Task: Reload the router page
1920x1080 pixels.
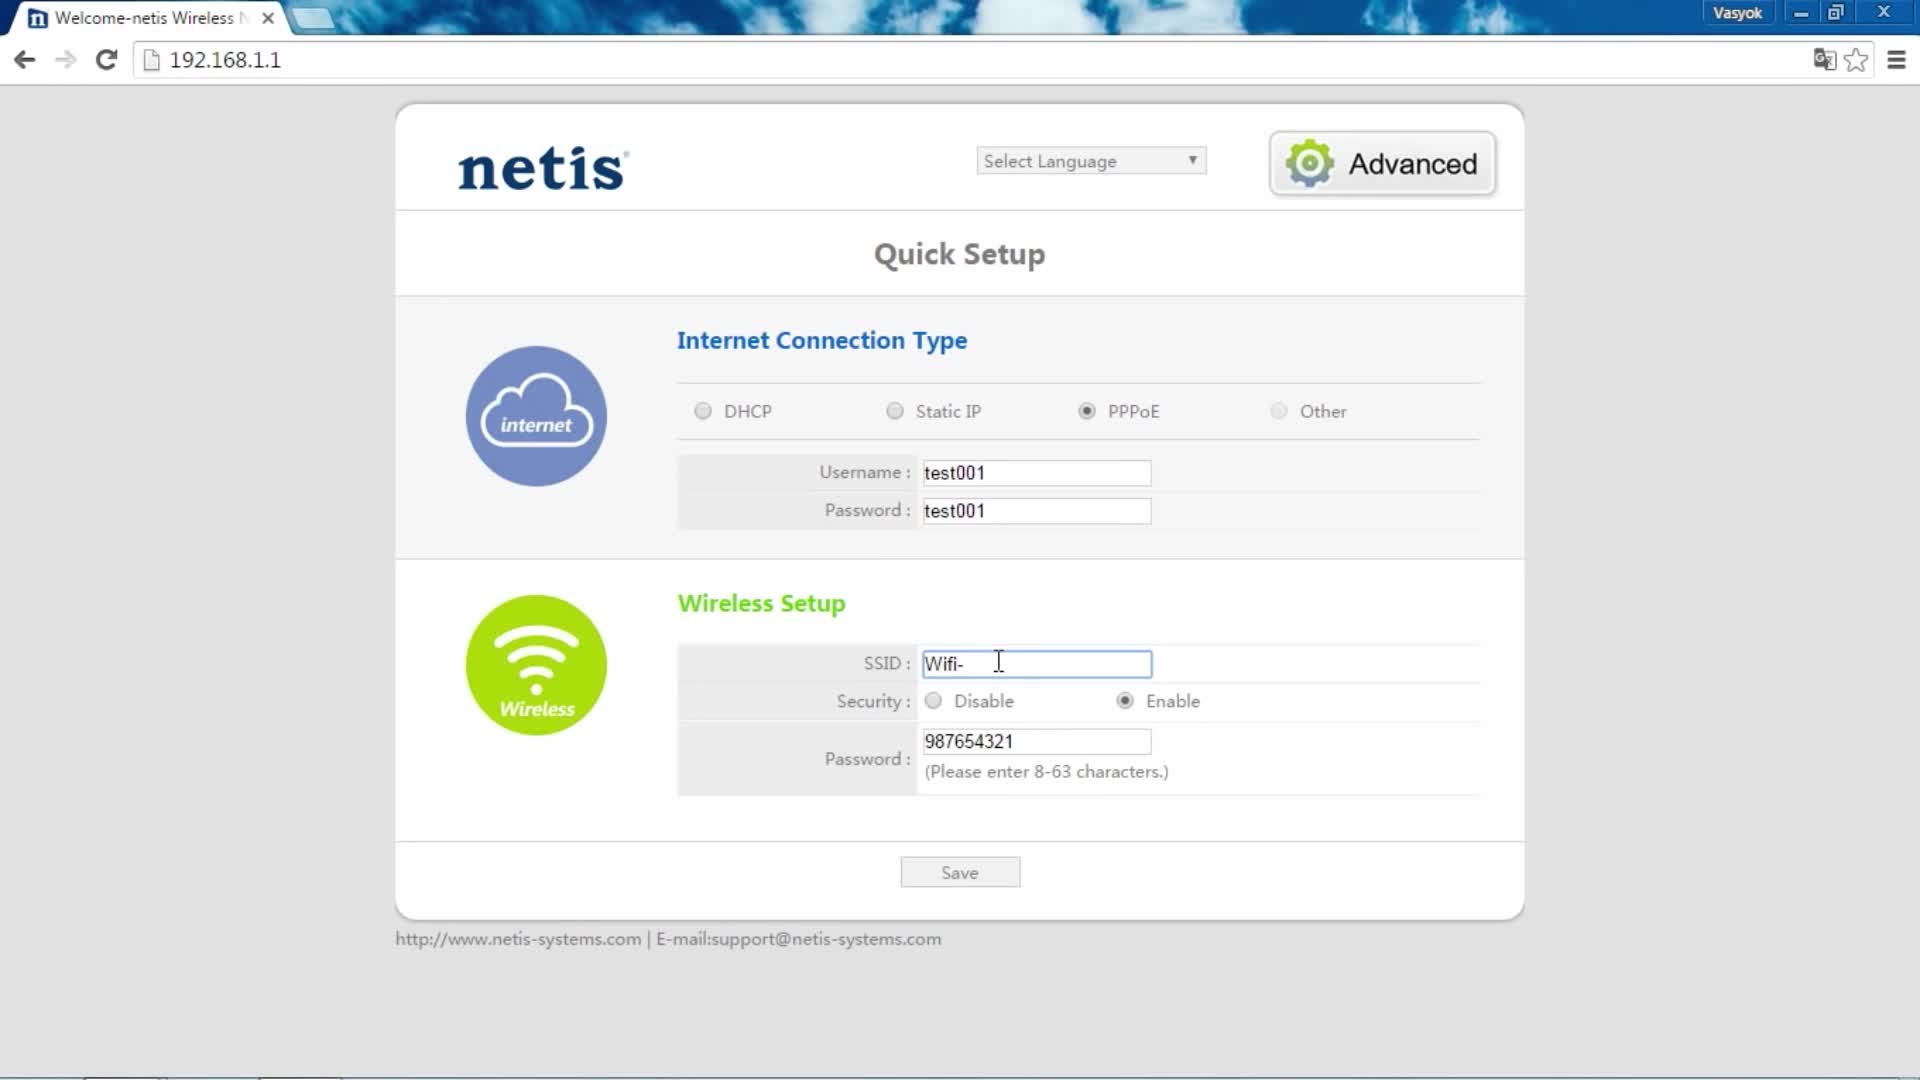Action: click(106, 60)
